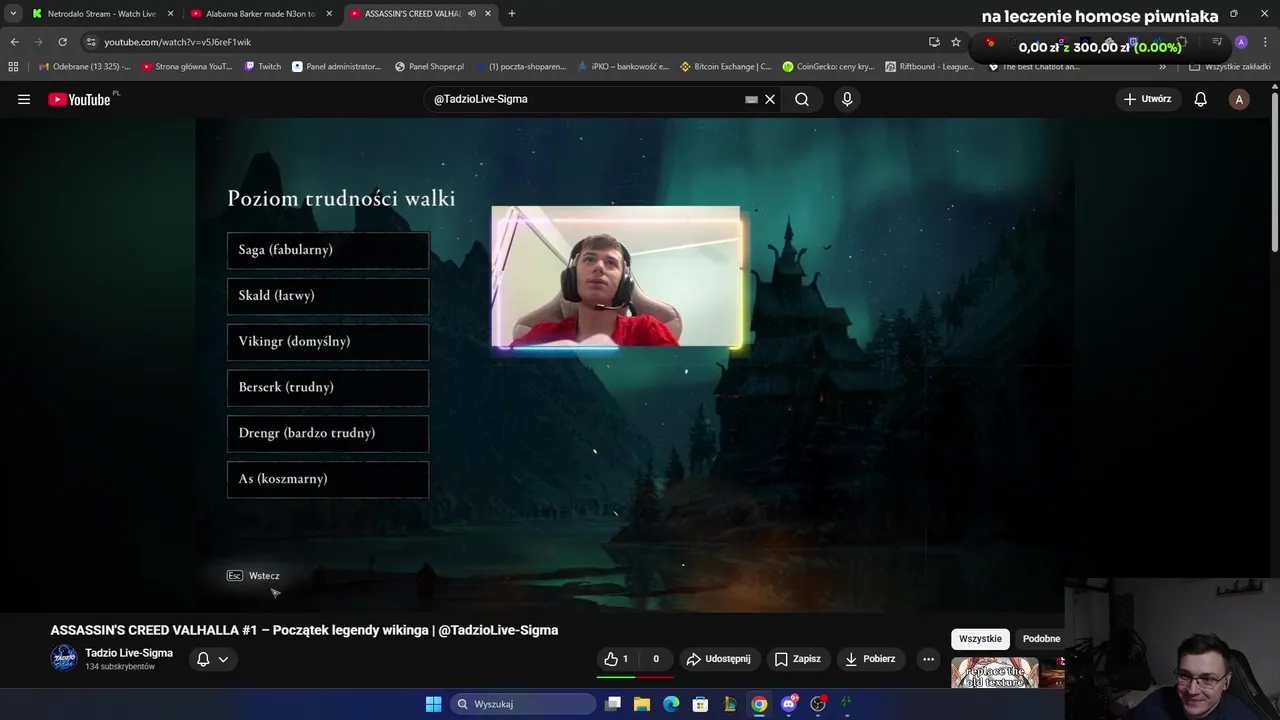Open the Riftbound League bookmark
Image resolution: width=1280 pixels, height=720 pixels.
(x=930, y=66)
